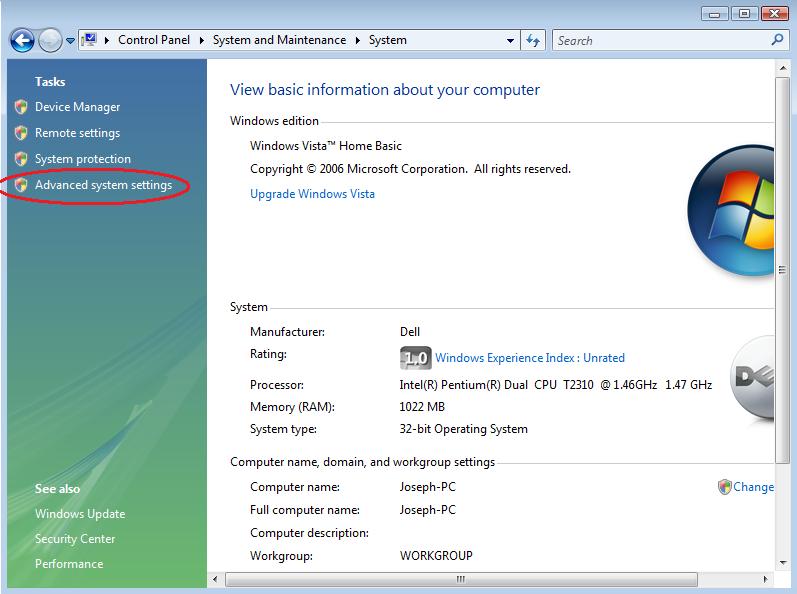Open Device Manager task link
Viewport: 797px width, 594px height.
click(77, 107)
